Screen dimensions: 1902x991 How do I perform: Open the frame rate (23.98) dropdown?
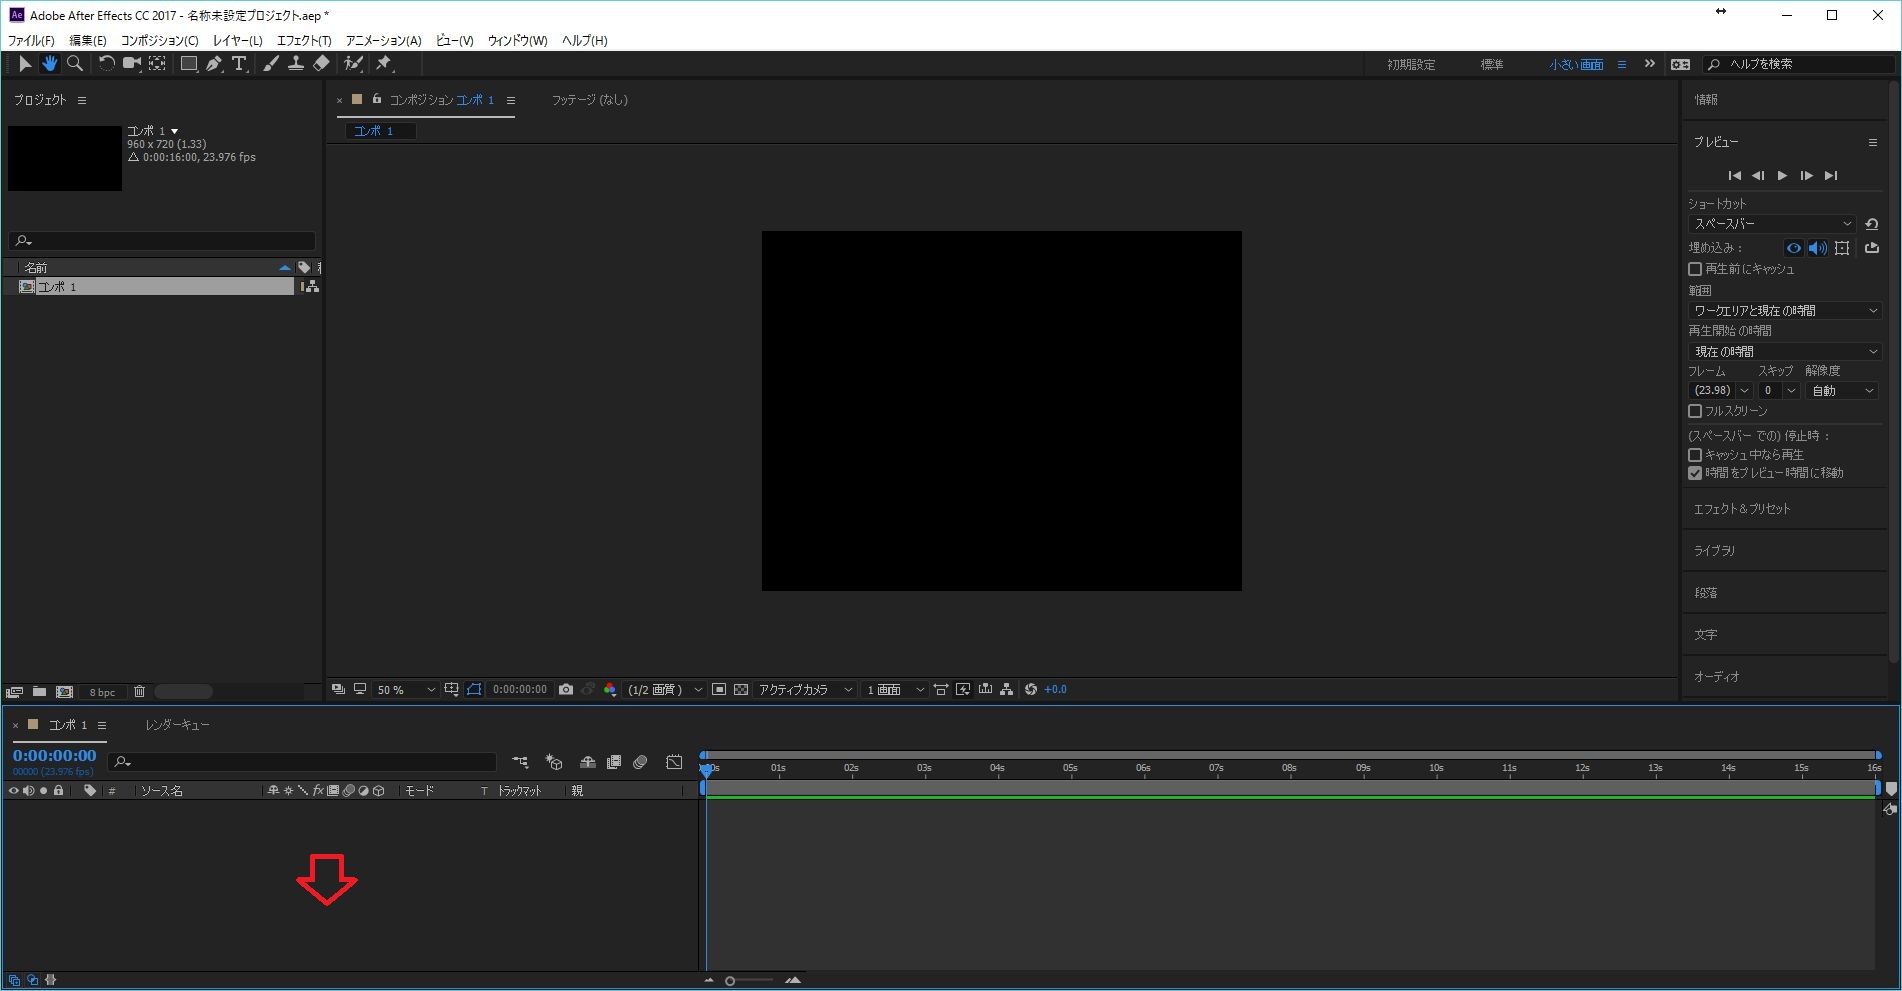pyautogui.click(x=1720, y=391)
